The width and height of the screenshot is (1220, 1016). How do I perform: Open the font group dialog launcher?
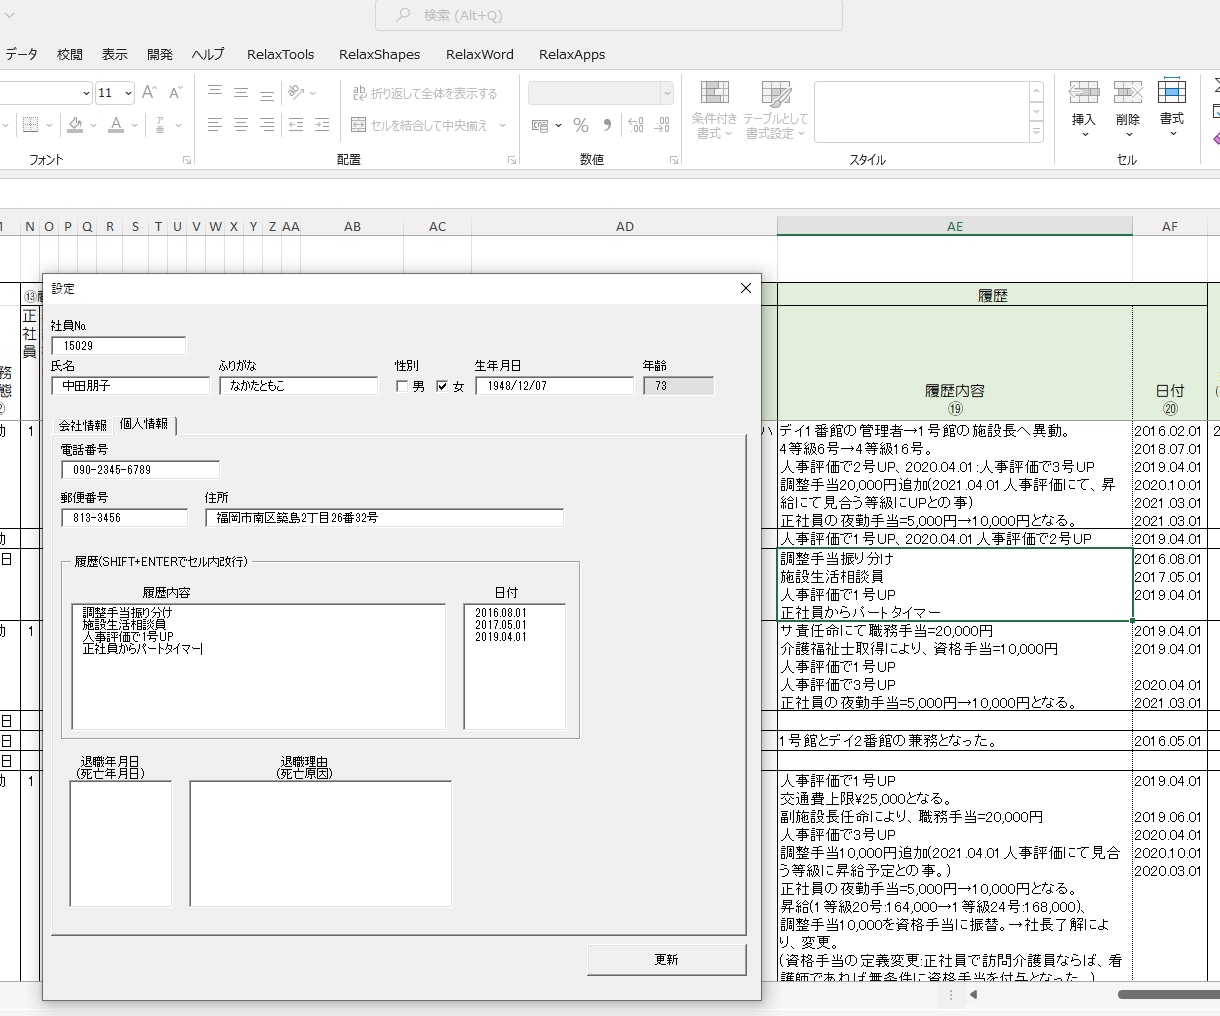click(187, 160)
